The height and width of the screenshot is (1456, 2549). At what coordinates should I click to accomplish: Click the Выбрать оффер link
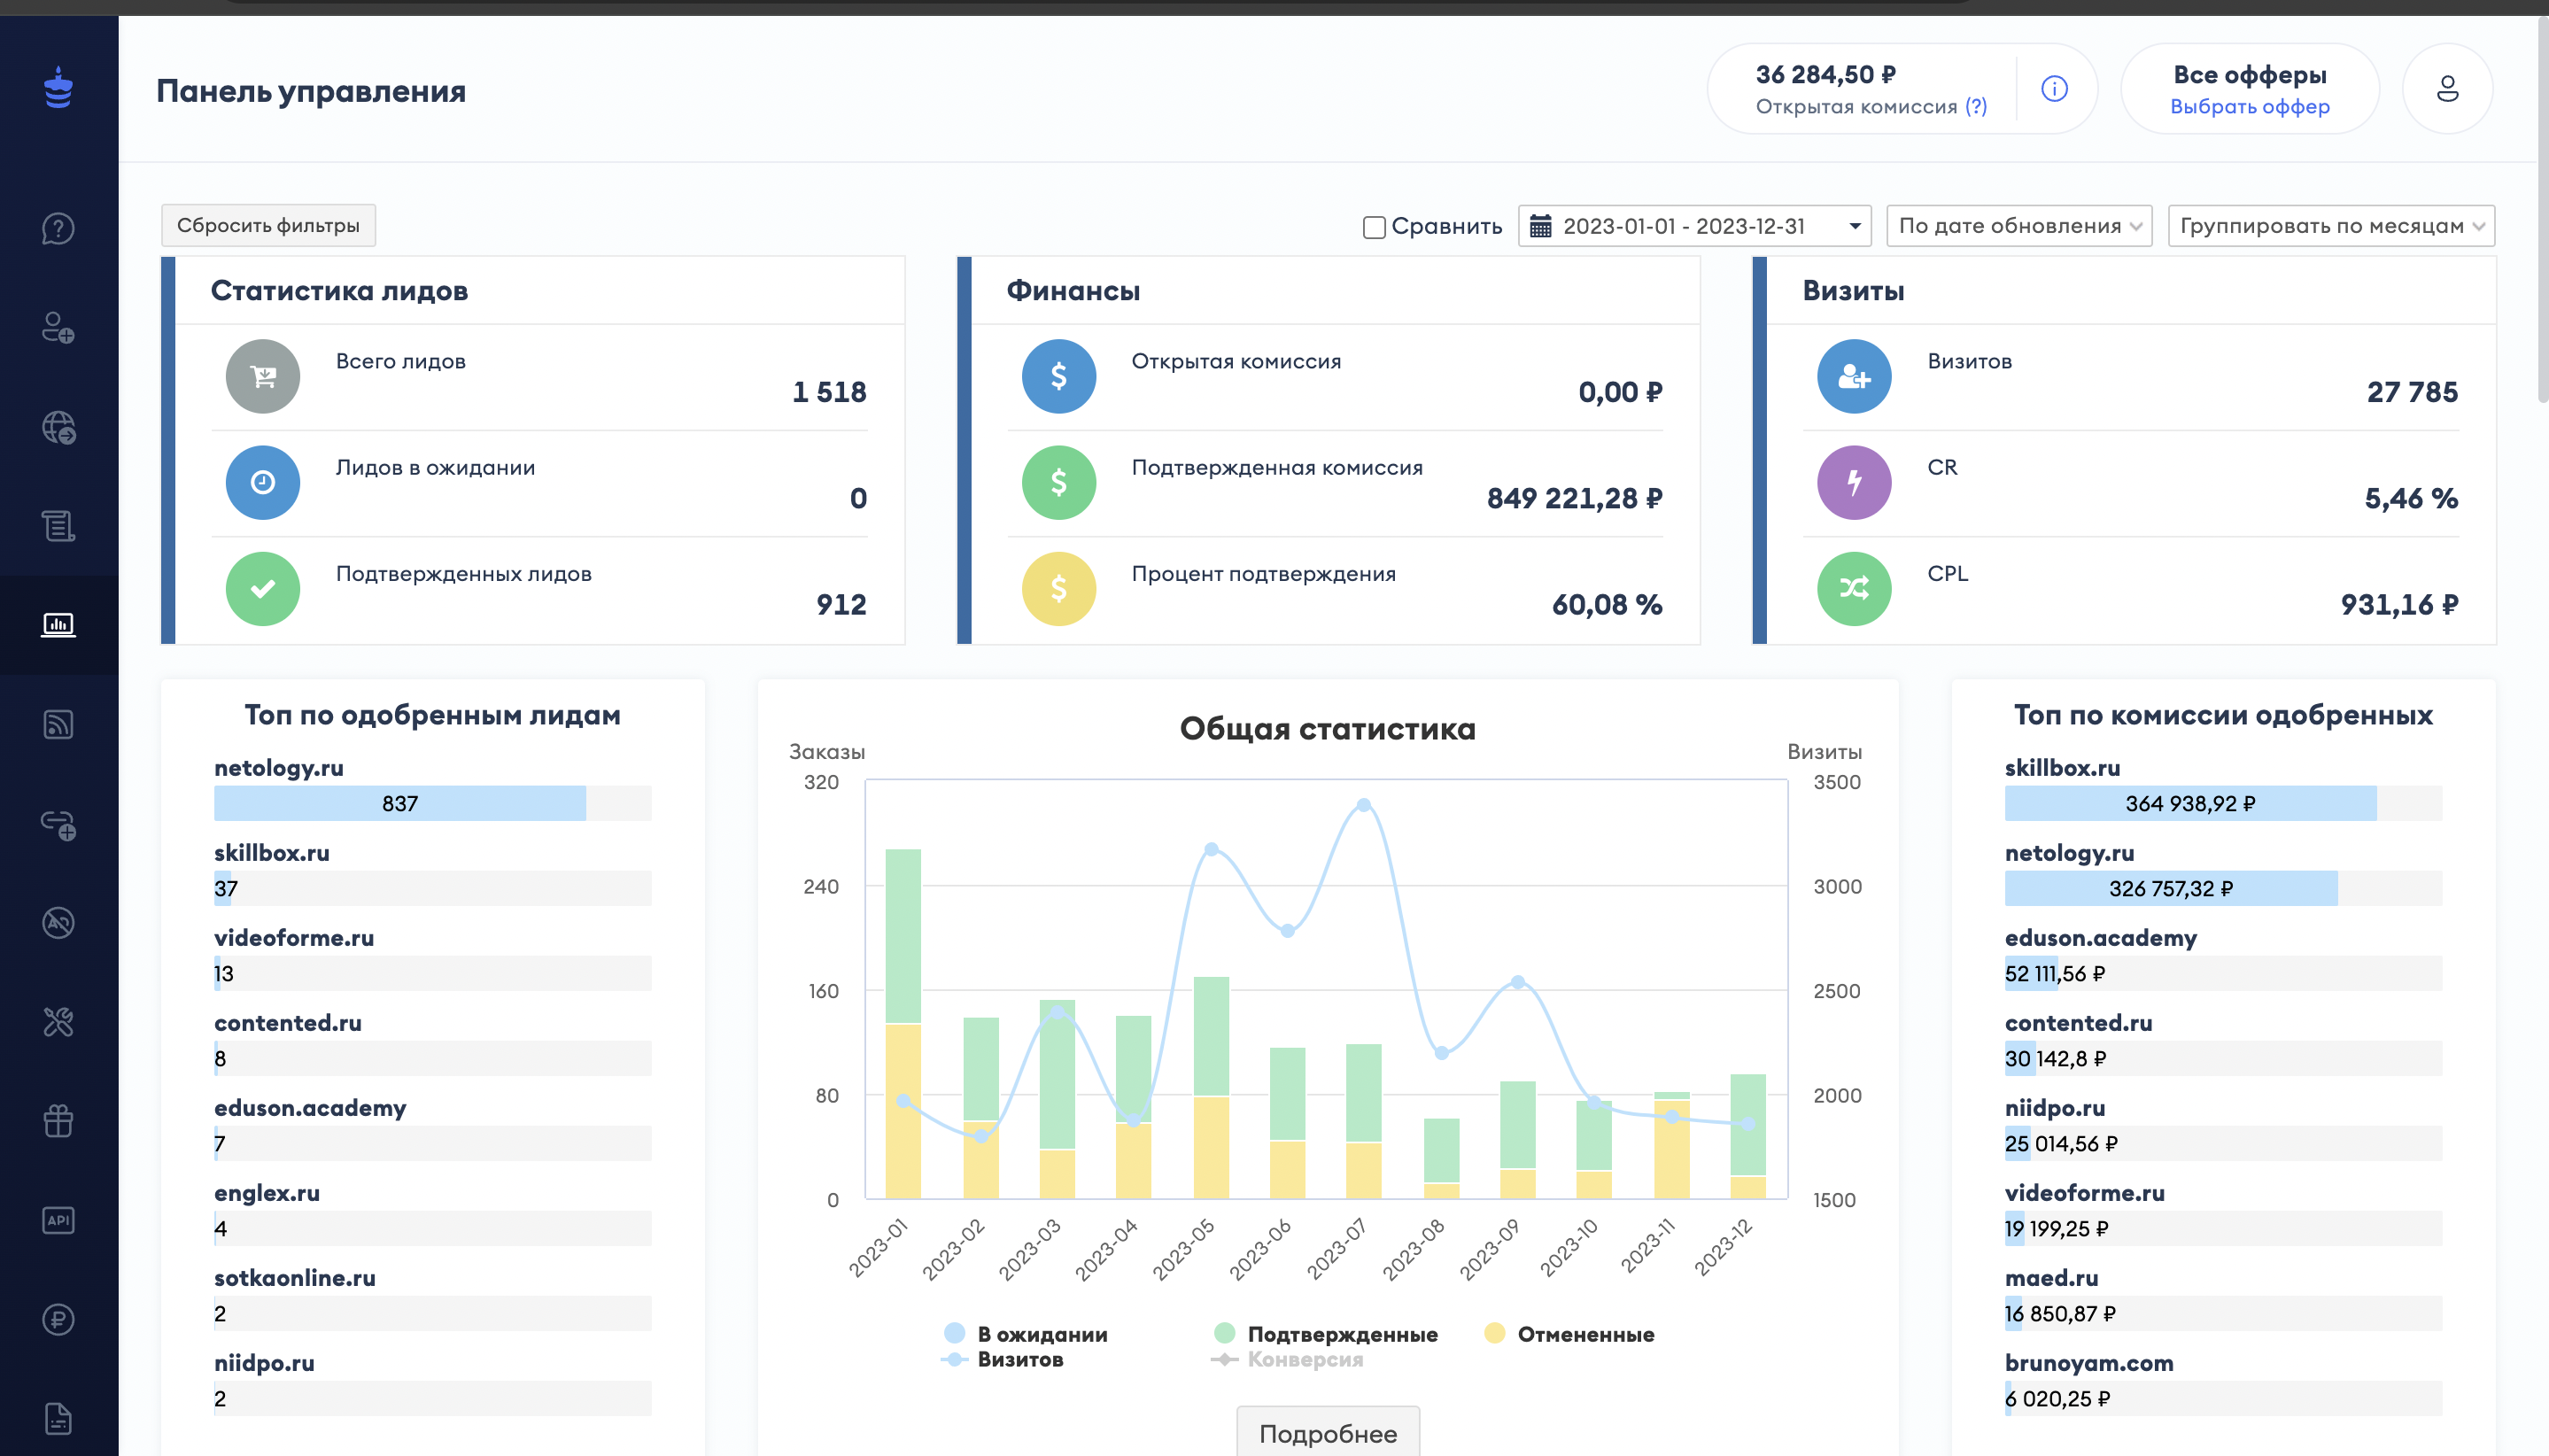point(2249,107)
